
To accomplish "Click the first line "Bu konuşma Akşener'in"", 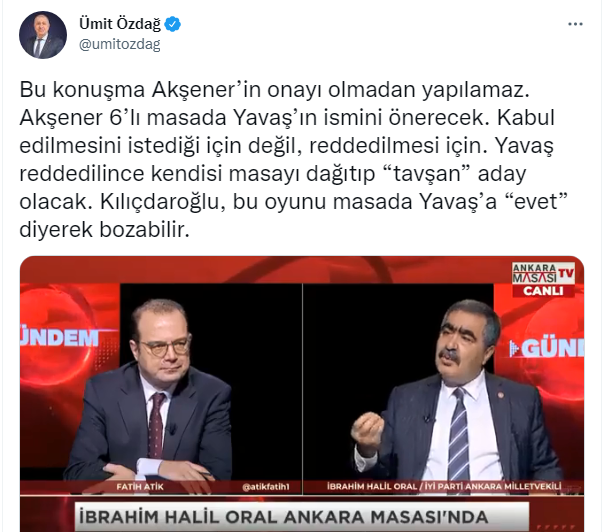I will [x=140, y=89].
